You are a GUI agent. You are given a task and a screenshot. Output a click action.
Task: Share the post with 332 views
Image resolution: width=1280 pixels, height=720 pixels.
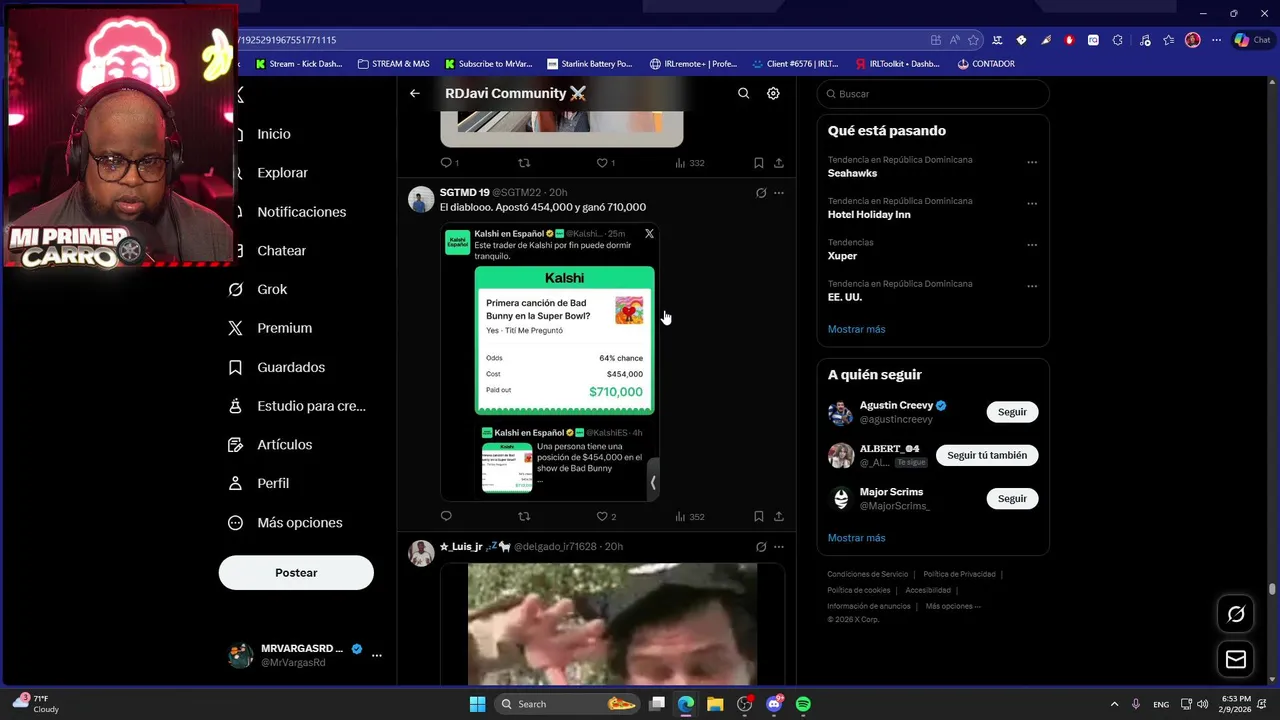(779, 163)
